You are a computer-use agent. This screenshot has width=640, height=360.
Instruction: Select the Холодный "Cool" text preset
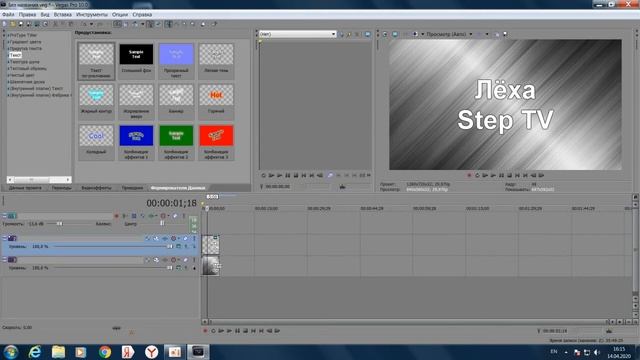(96, 141)
